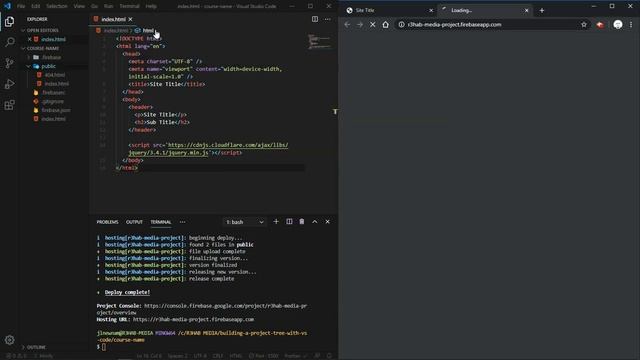
Task: Switch to the Site Title browser tab
Action: [389, 10]
